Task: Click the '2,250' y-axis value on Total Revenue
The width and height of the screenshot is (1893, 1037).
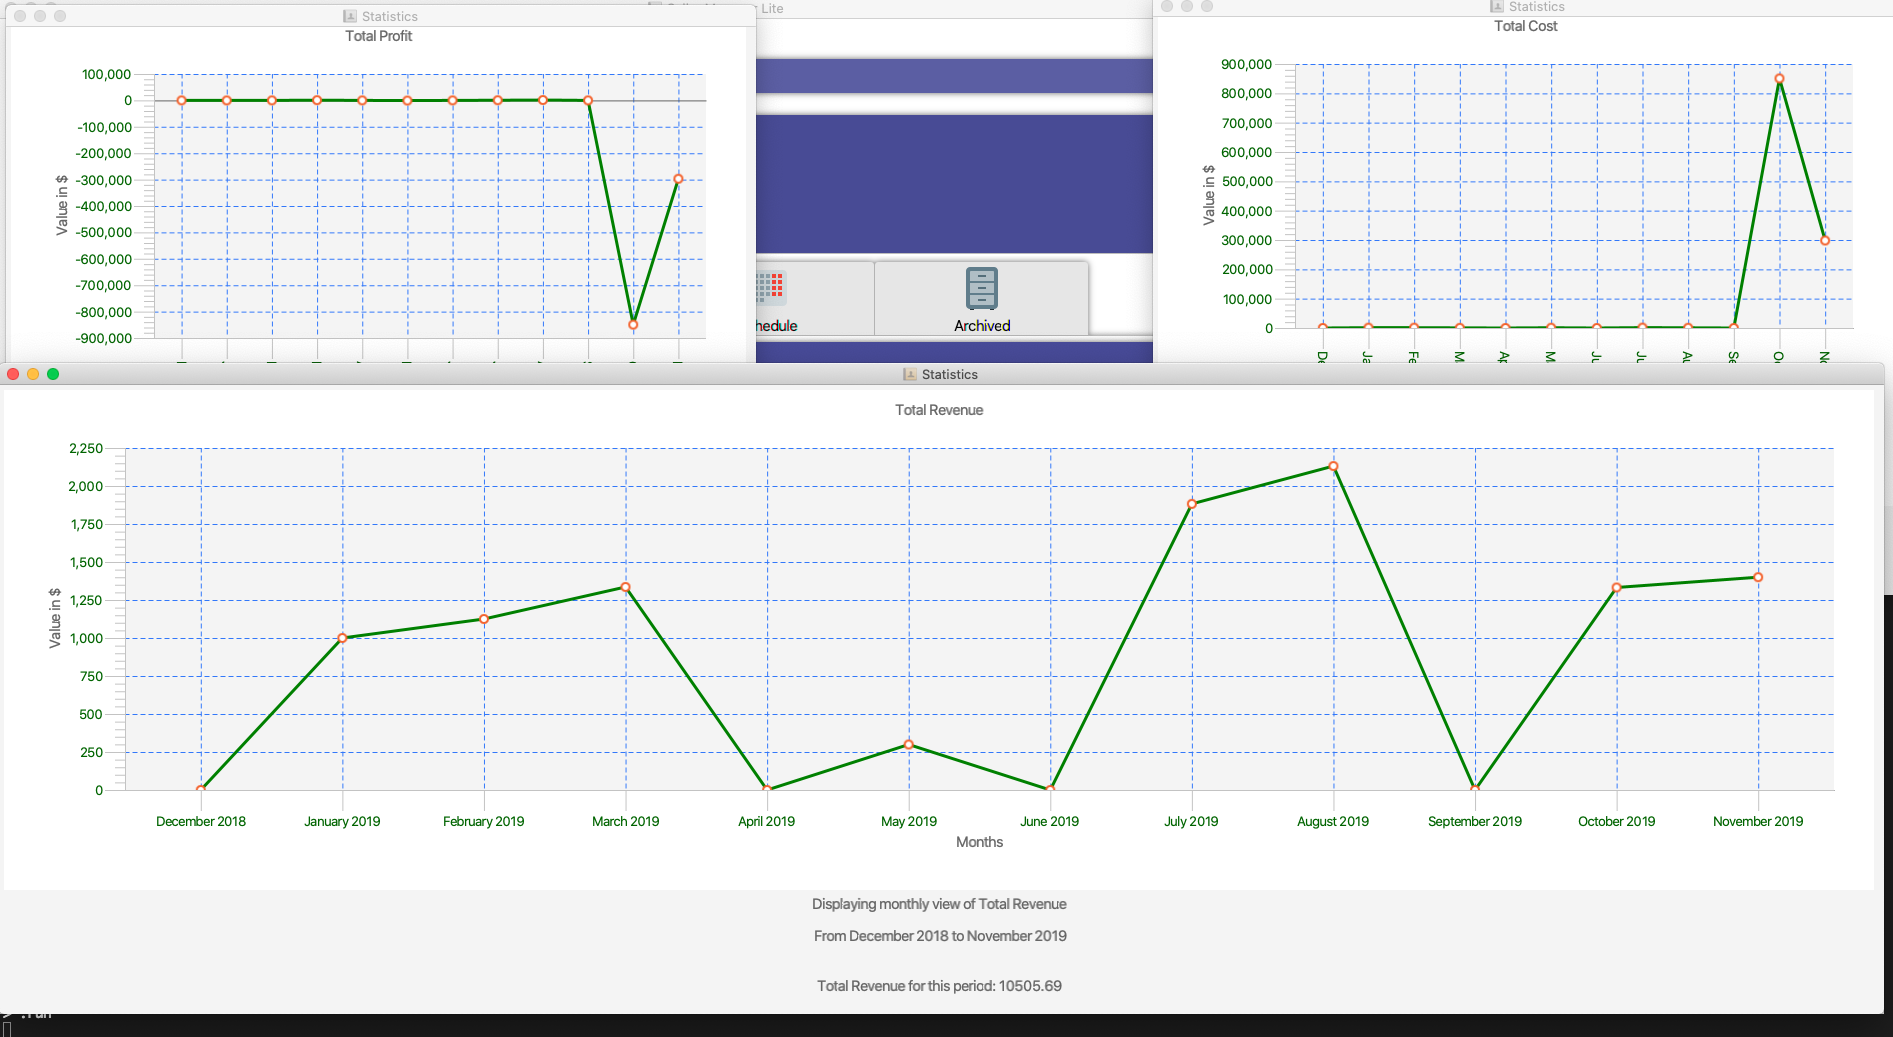Action: 86,448
